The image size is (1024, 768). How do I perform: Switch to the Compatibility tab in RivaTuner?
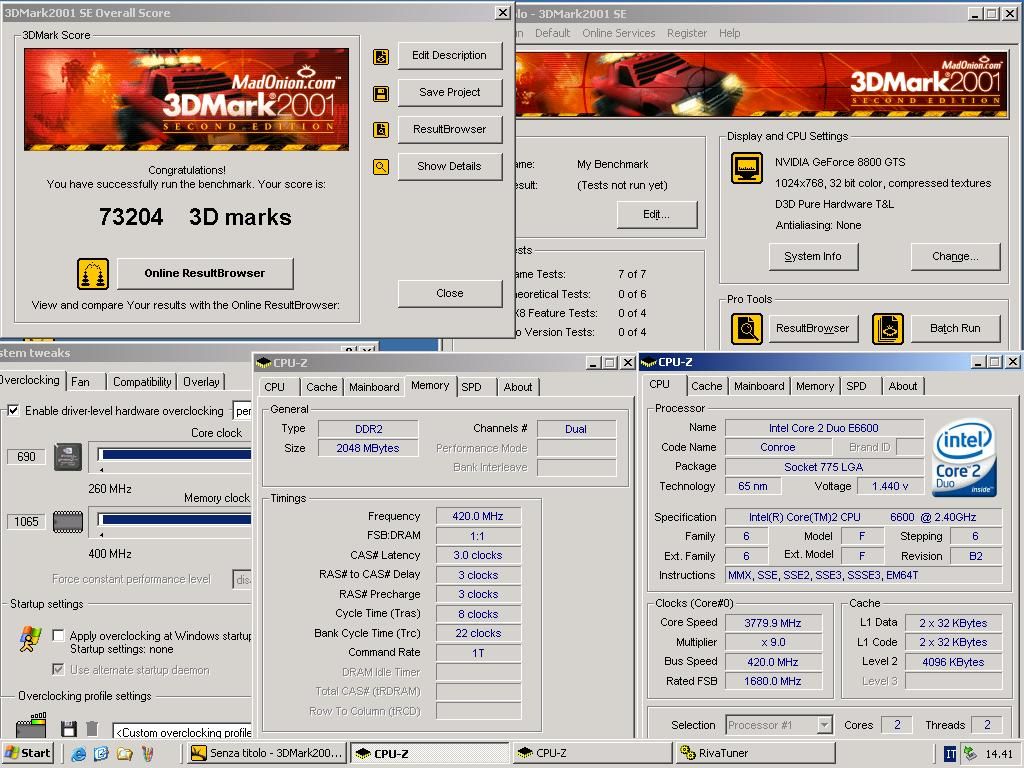pyautogui.click(x=142, y=382)
